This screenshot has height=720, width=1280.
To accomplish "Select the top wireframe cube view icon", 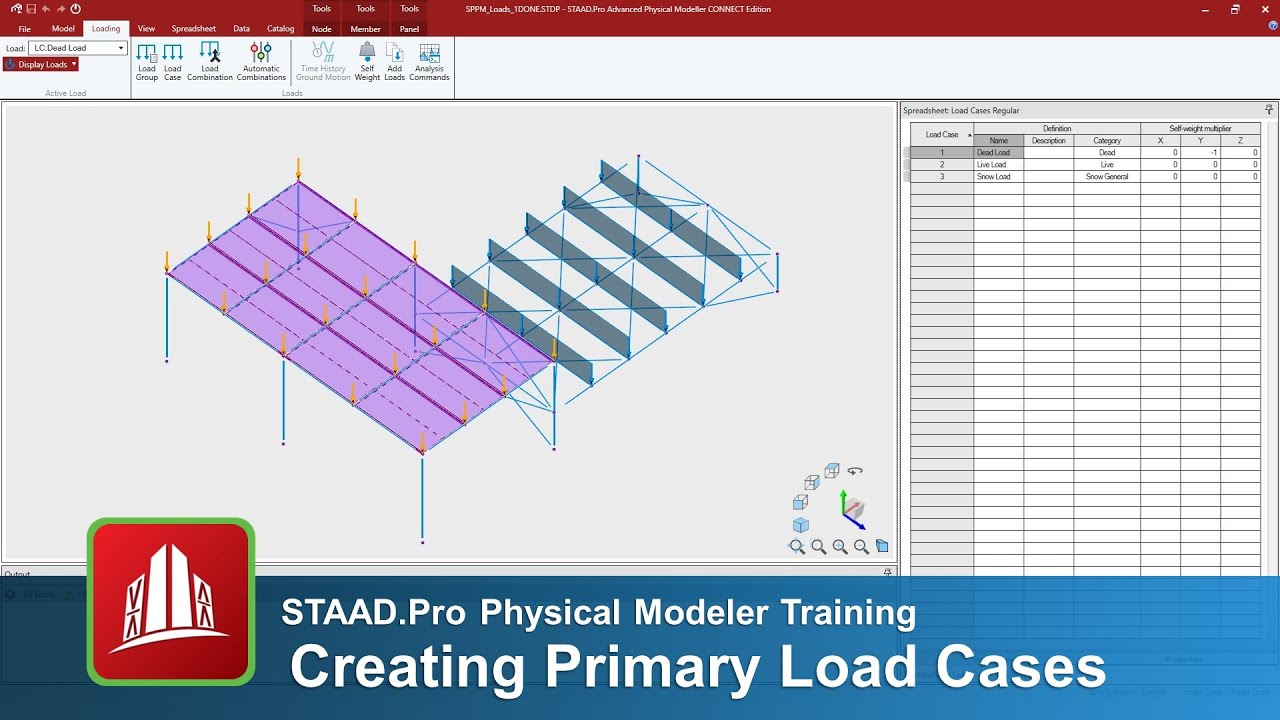I will click(832, 470).
